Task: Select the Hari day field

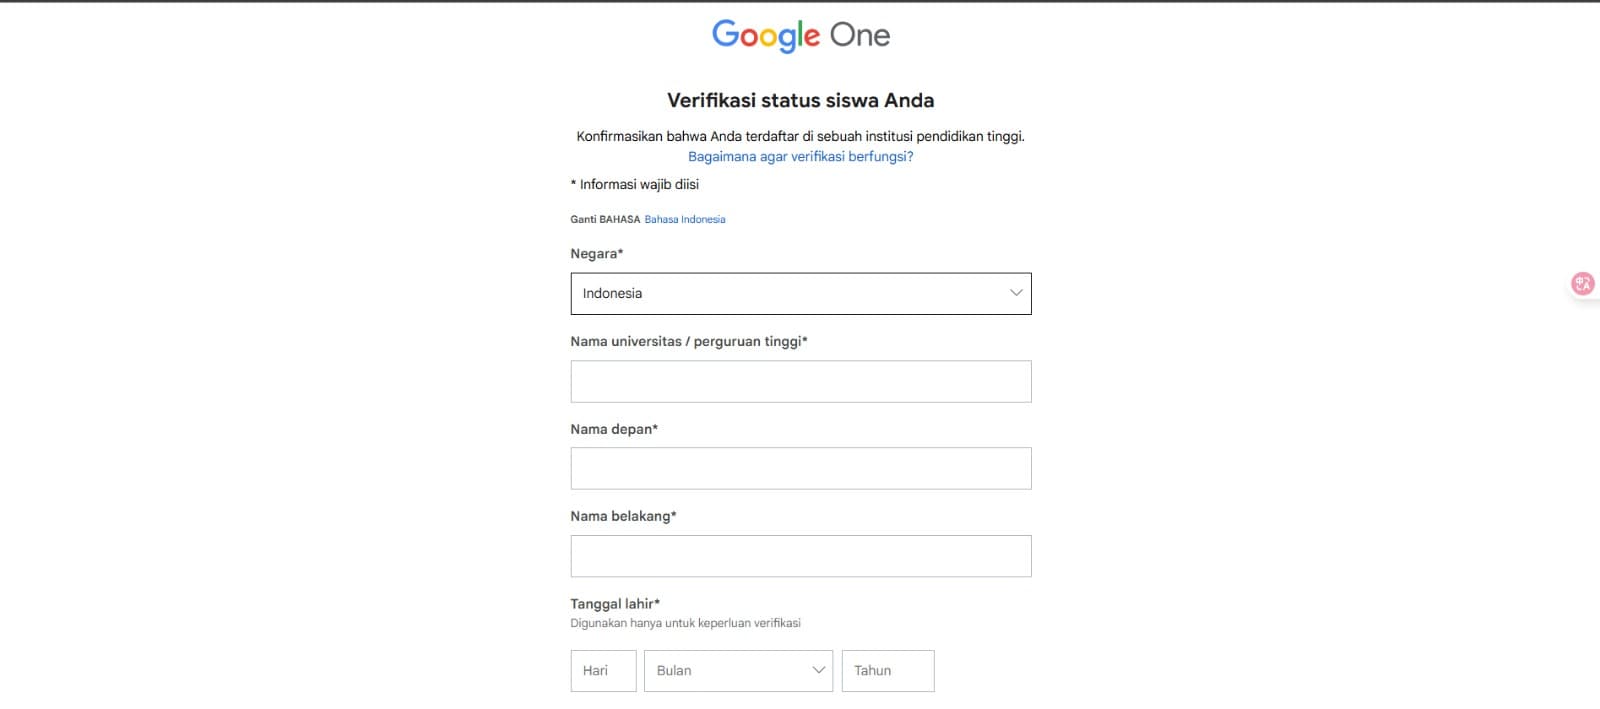Action: 603,670
